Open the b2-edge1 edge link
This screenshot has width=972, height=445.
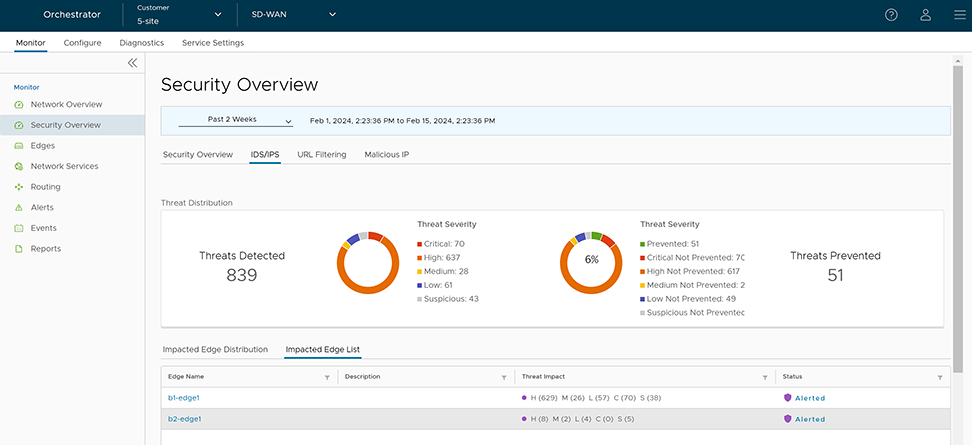(x=184, y=419)
